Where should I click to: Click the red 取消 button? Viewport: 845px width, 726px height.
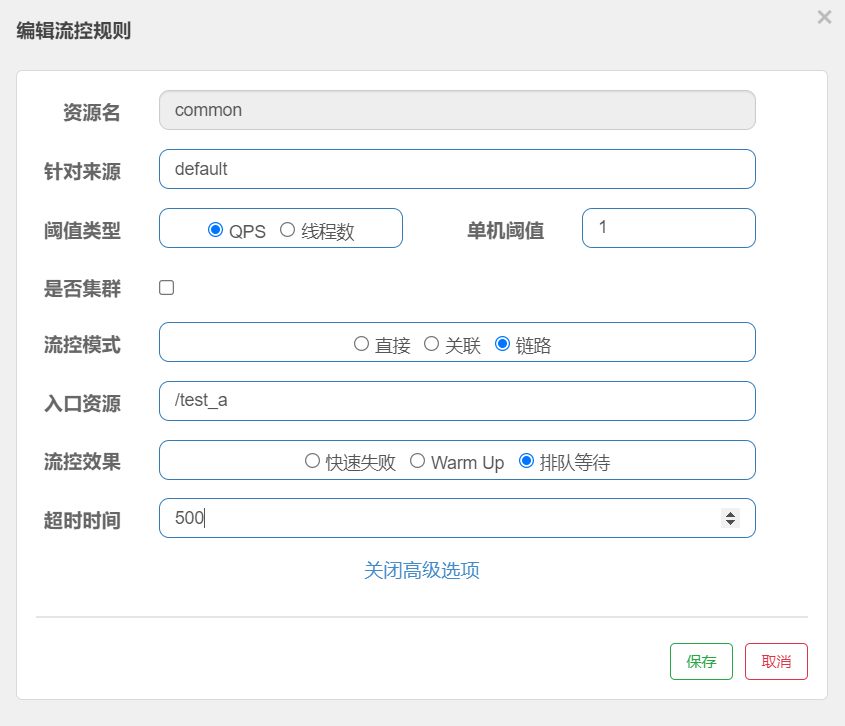pyautogui.click(x=776, y=661)
